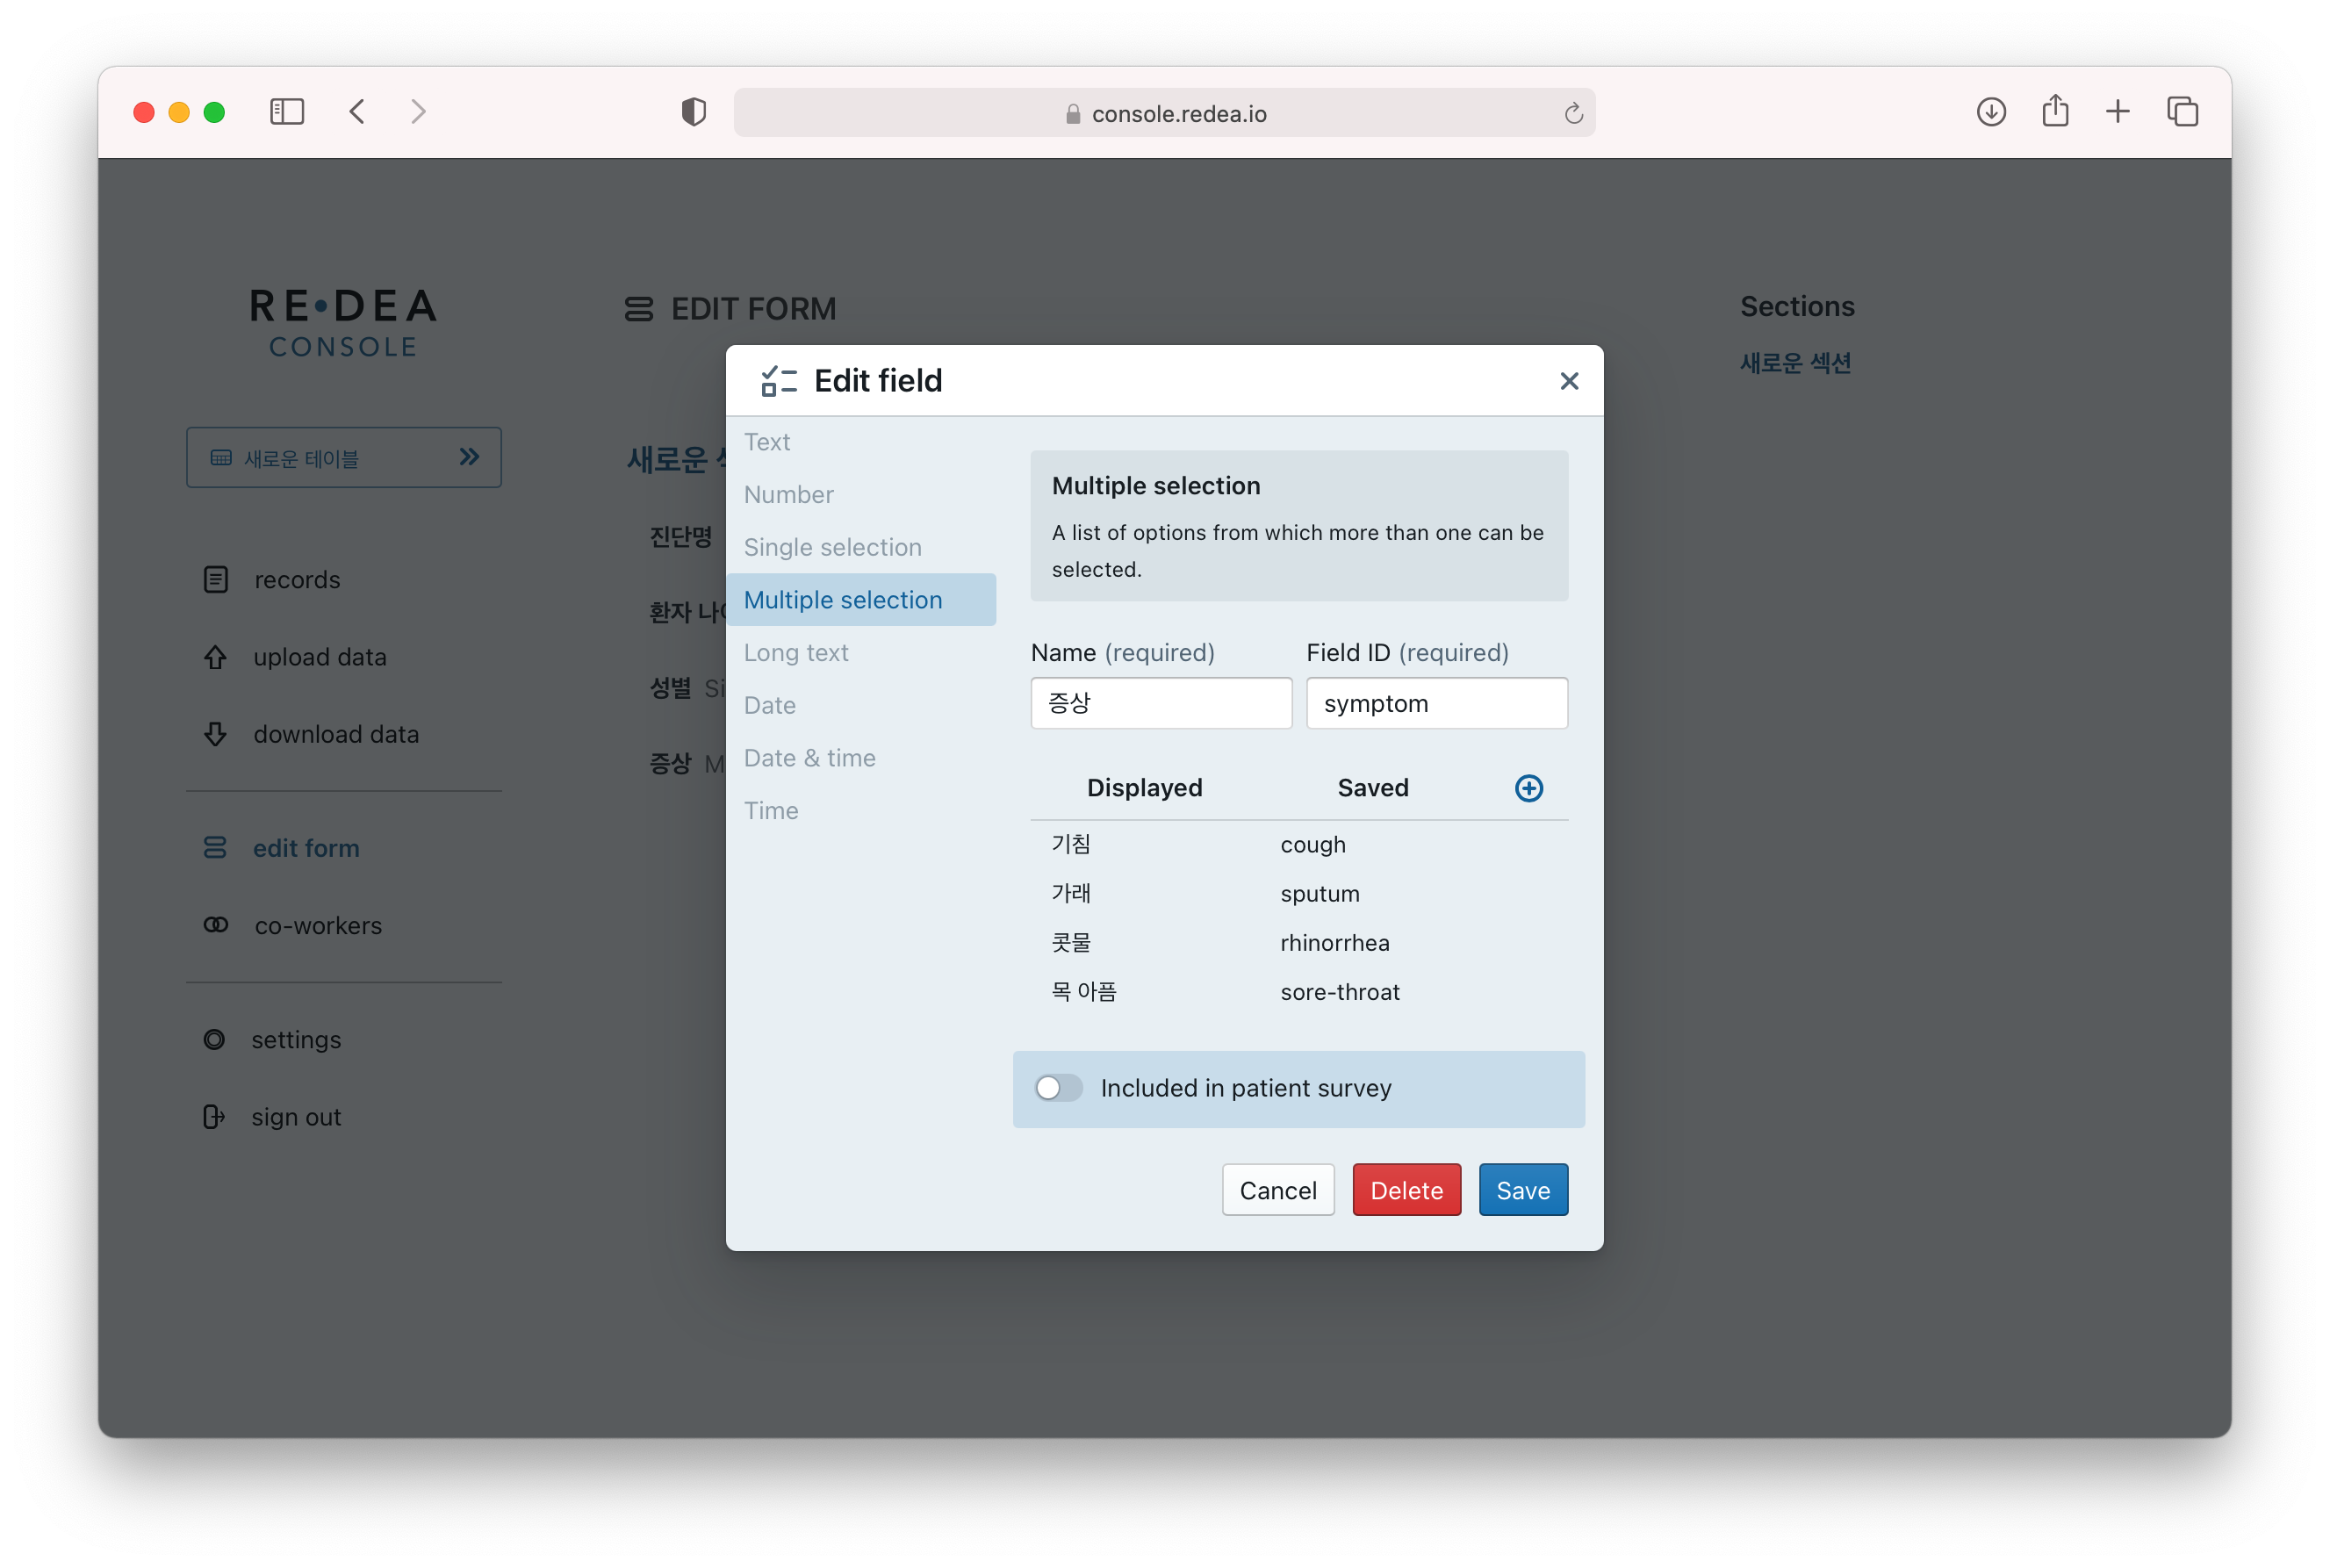
Task: Click the co-workers link icon
Action: tap(215, 925)
